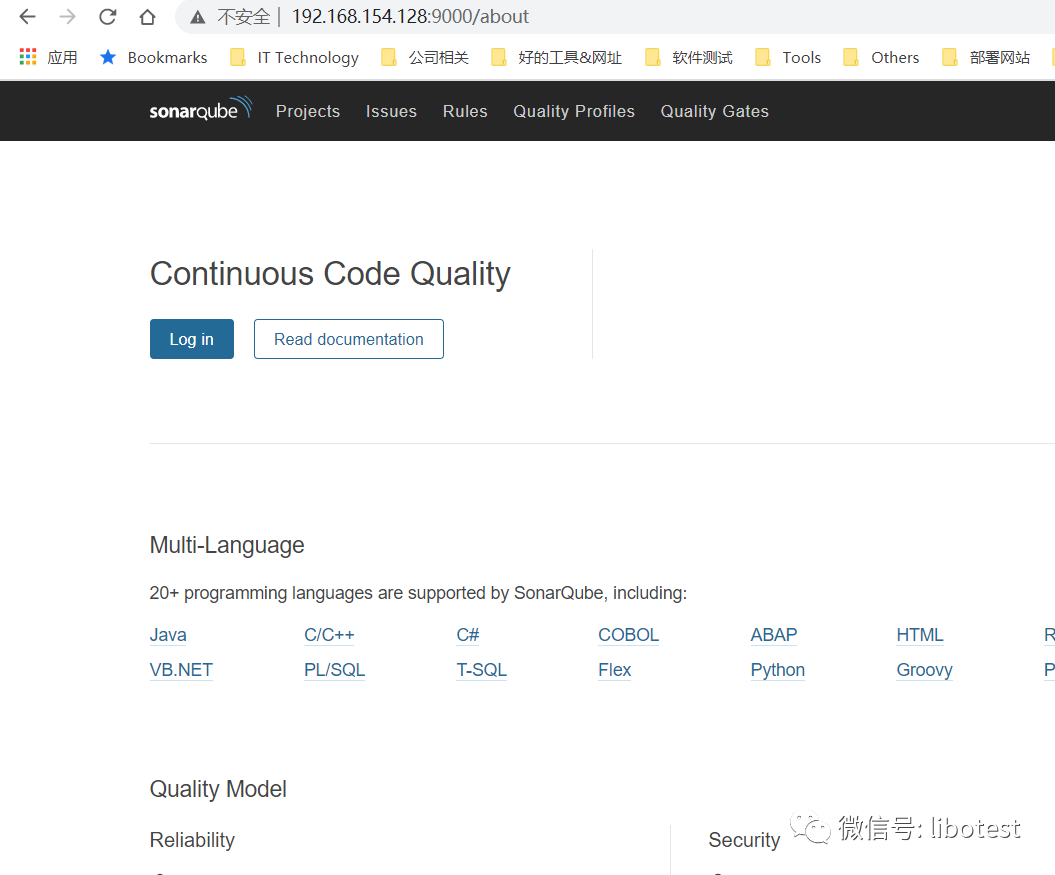The height and width of the screenshot is (875, 1055).
Task: Reload the page with the refresh icon
Action: click(108, 17)
